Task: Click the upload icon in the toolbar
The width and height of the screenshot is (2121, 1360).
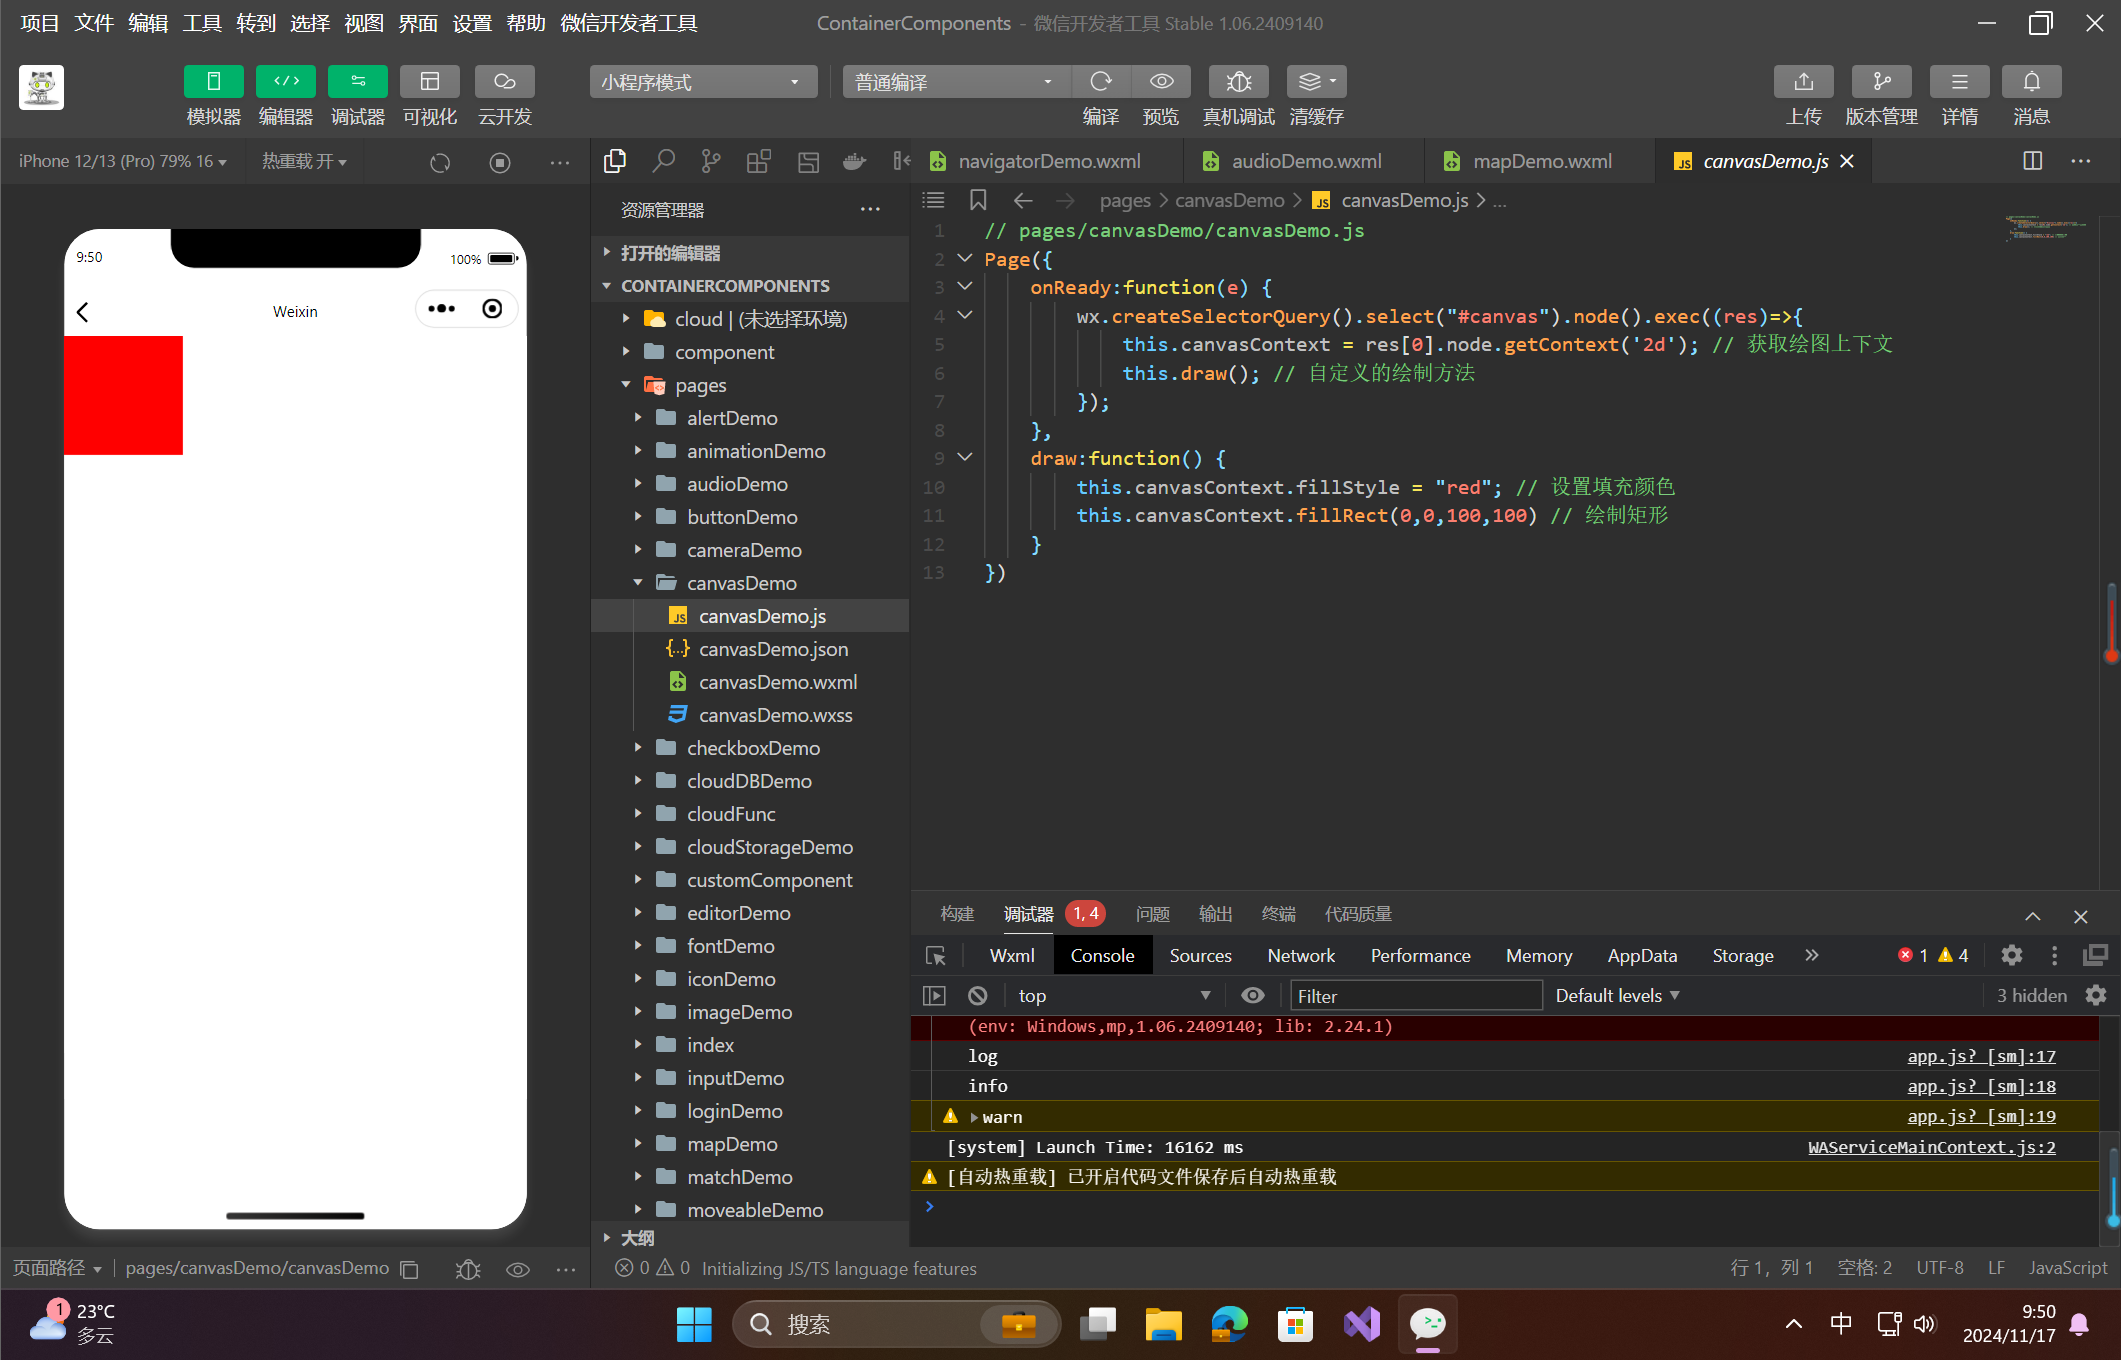Action: (x=1803, y=82)
